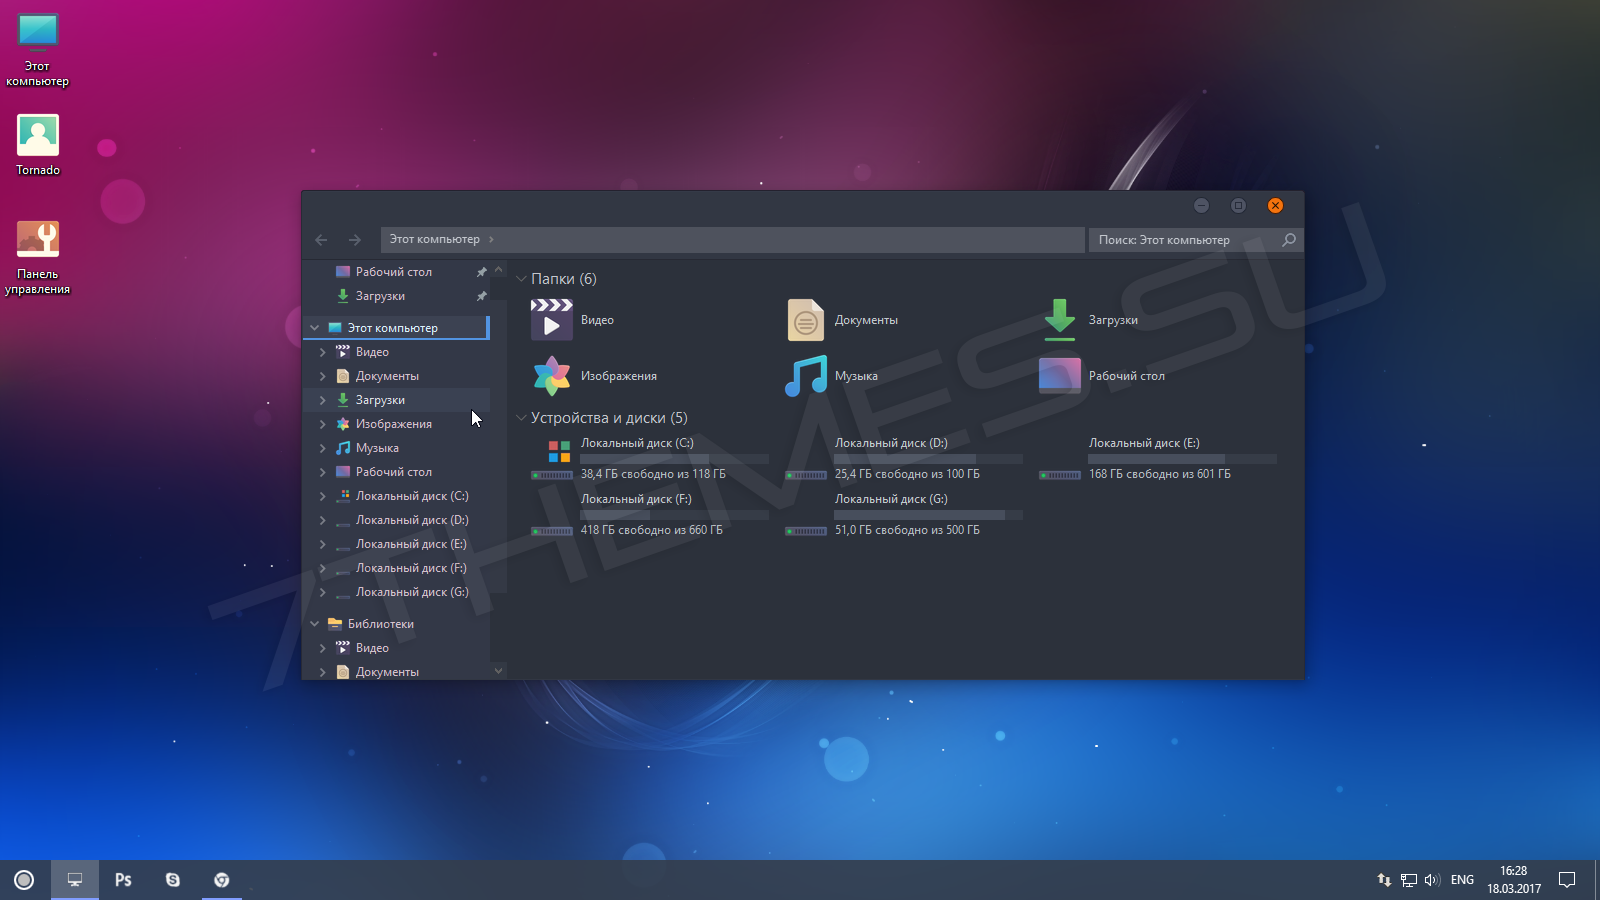Open the volume icon in system tray
Viewport: 1600px width, 900px height.
1432,880
